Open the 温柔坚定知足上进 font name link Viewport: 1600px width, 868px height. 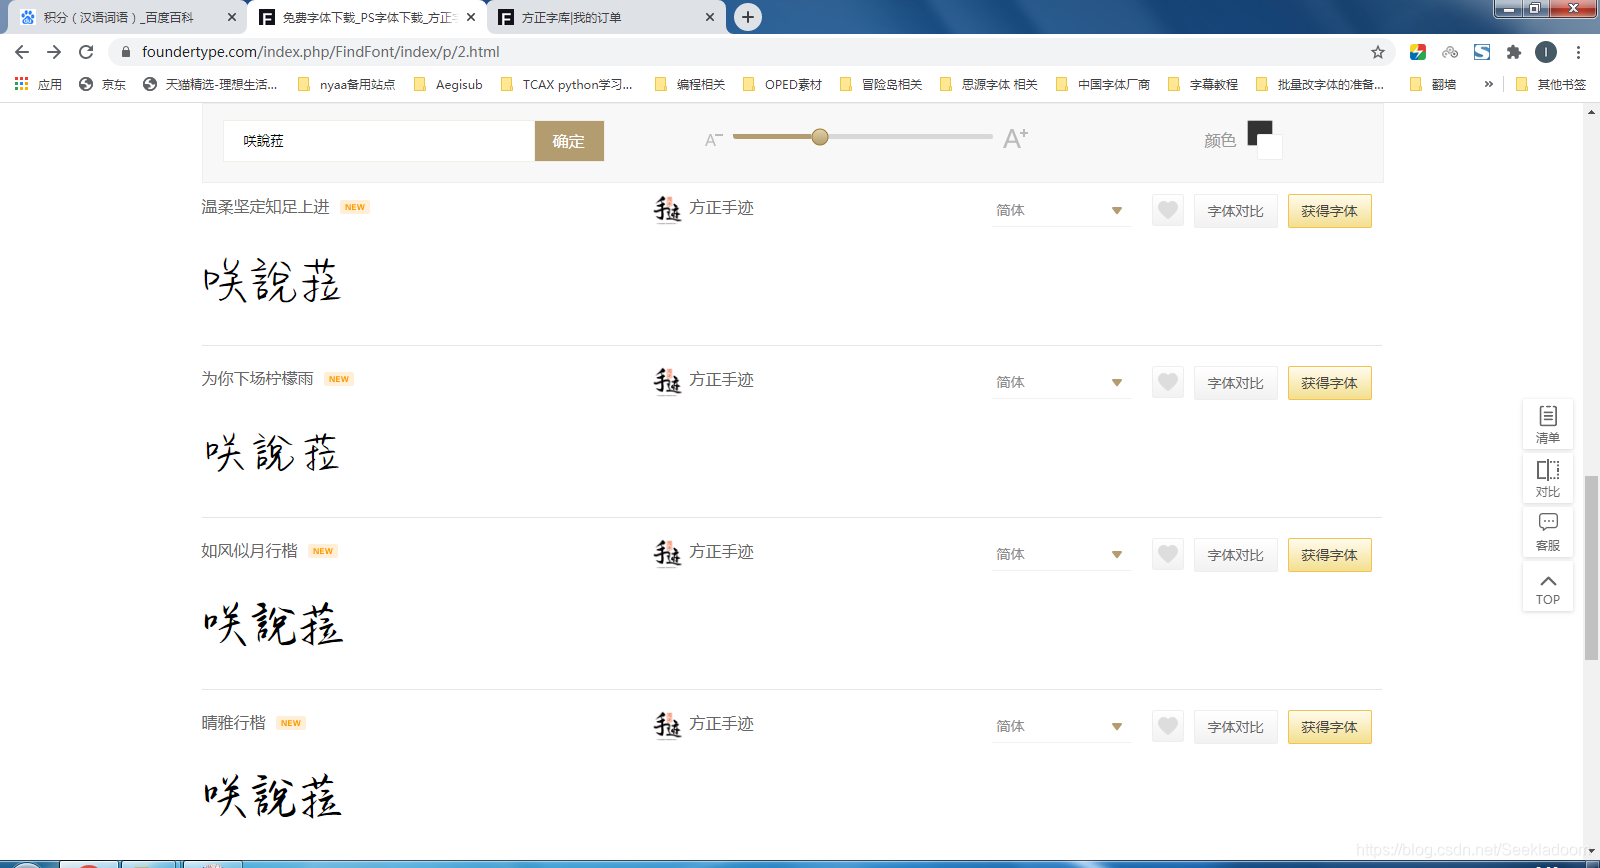point(265,207)
